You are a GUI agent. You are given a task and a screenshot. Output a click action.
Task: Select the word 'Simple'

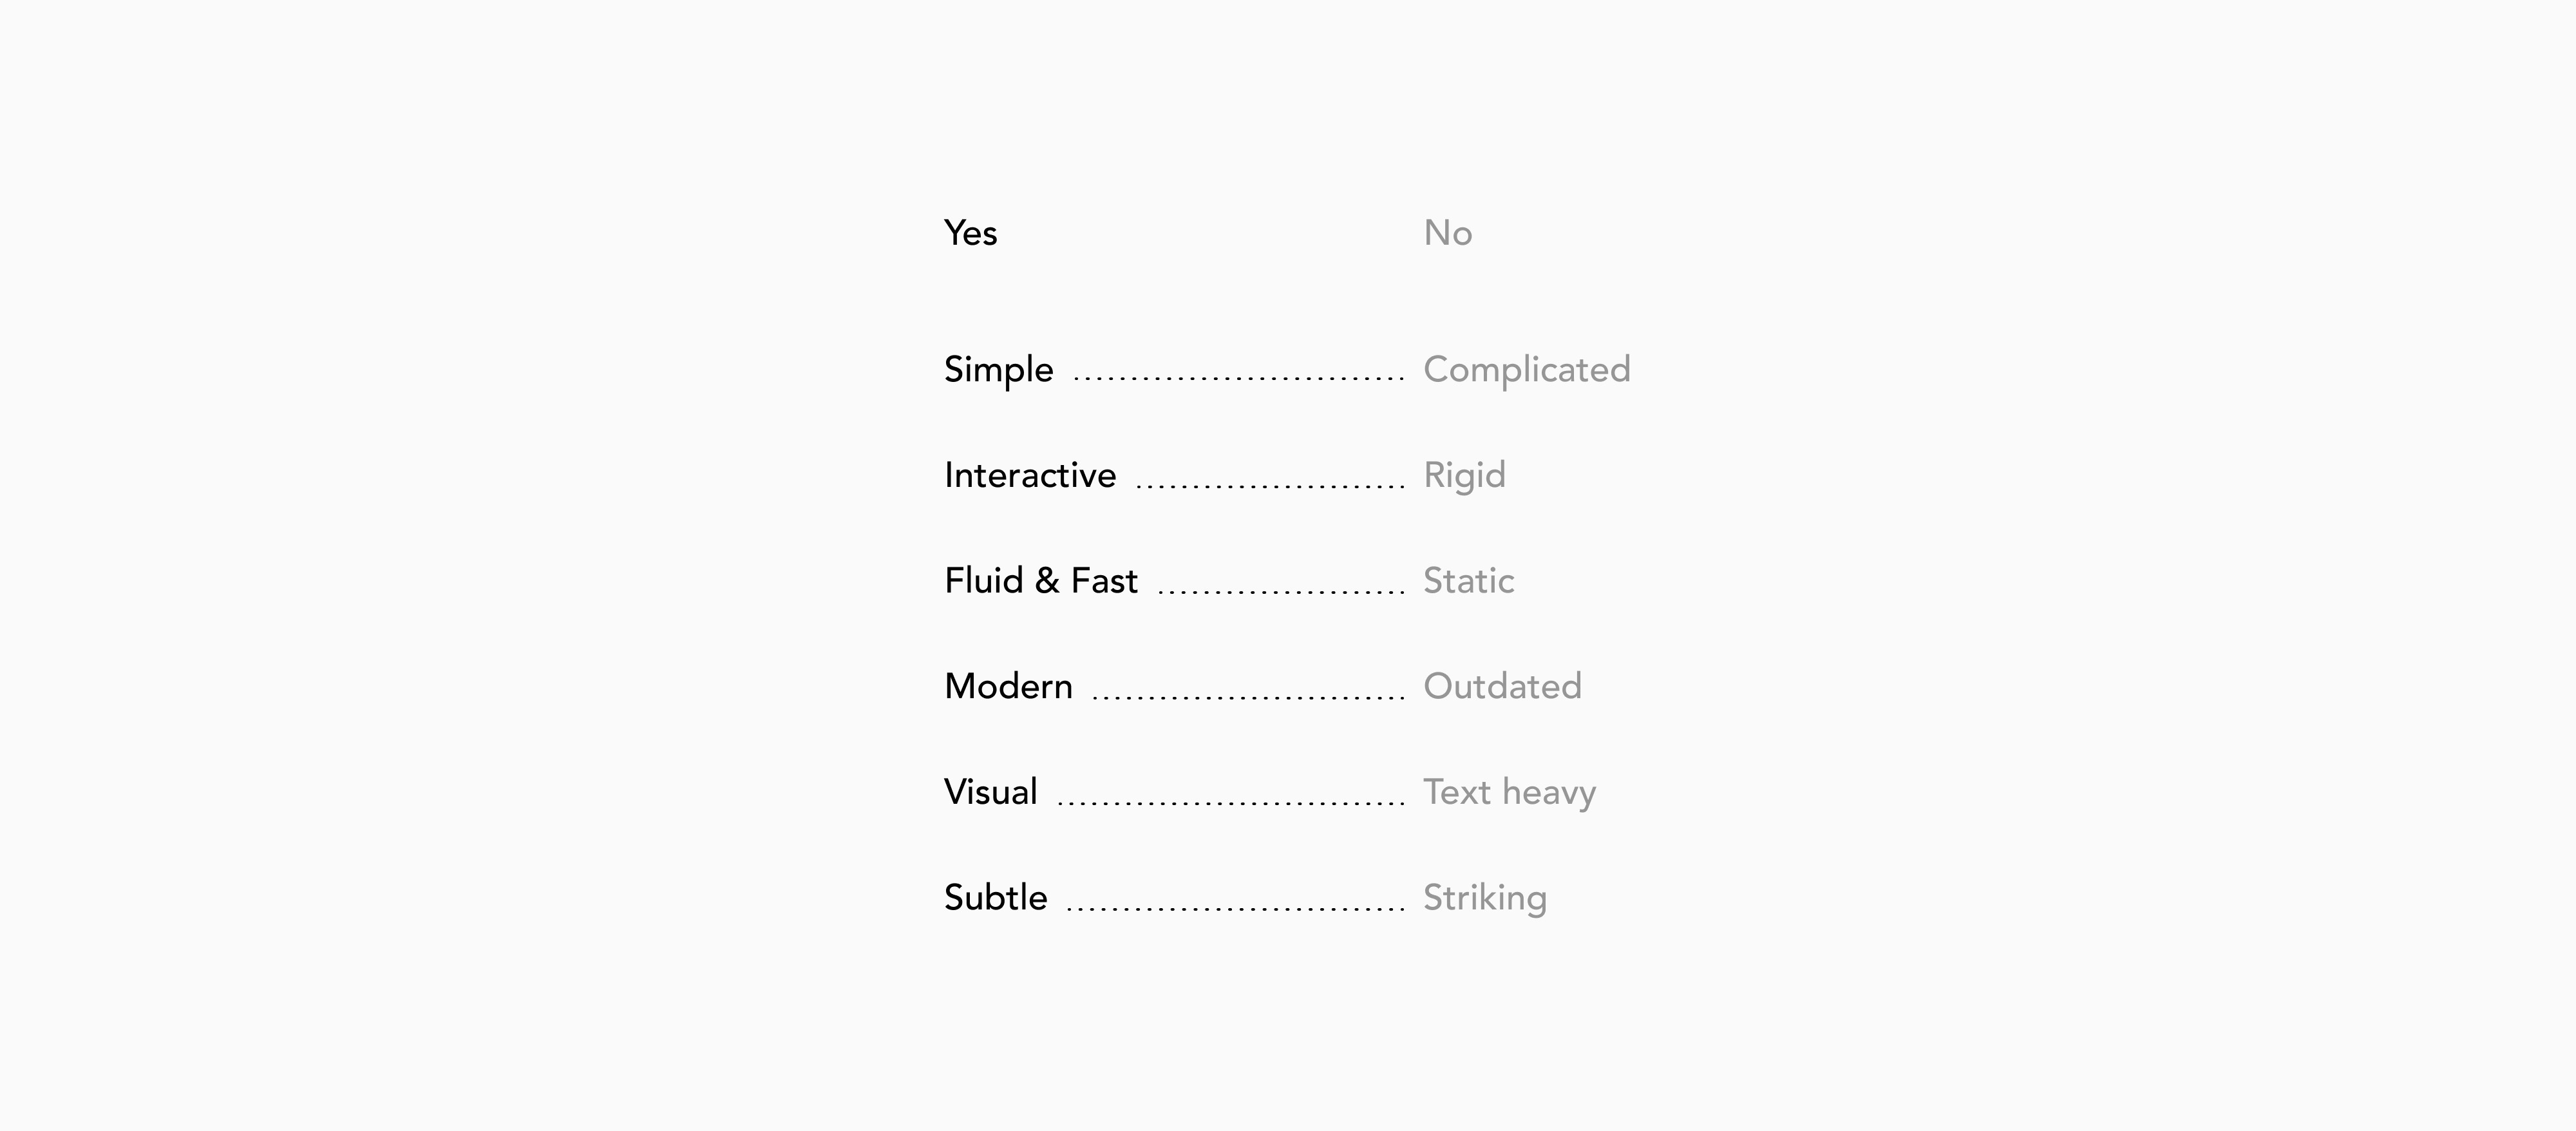[998, 369]
